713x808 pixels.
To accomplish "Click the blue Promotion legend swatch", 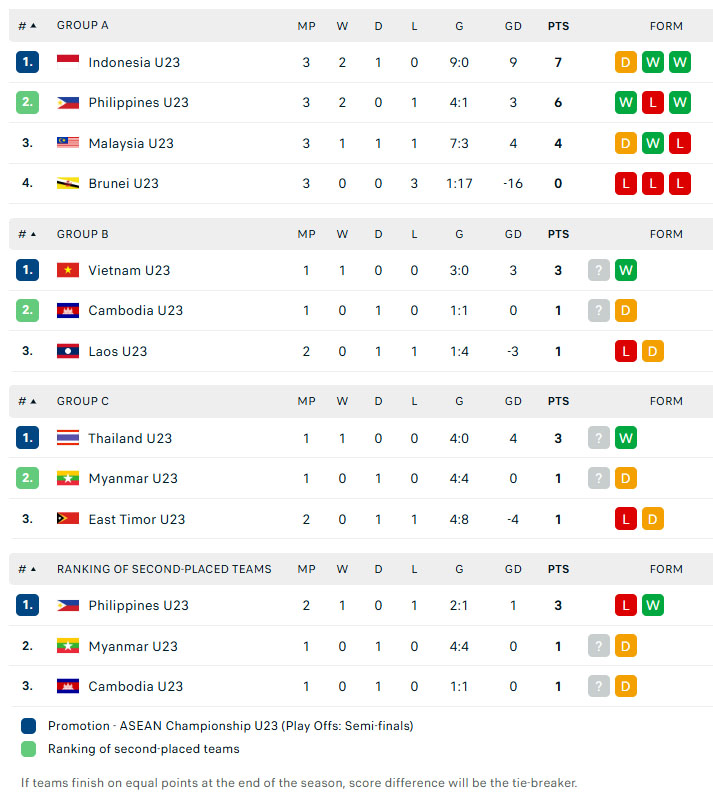I will pyautogui.click(x=28, y=726).
